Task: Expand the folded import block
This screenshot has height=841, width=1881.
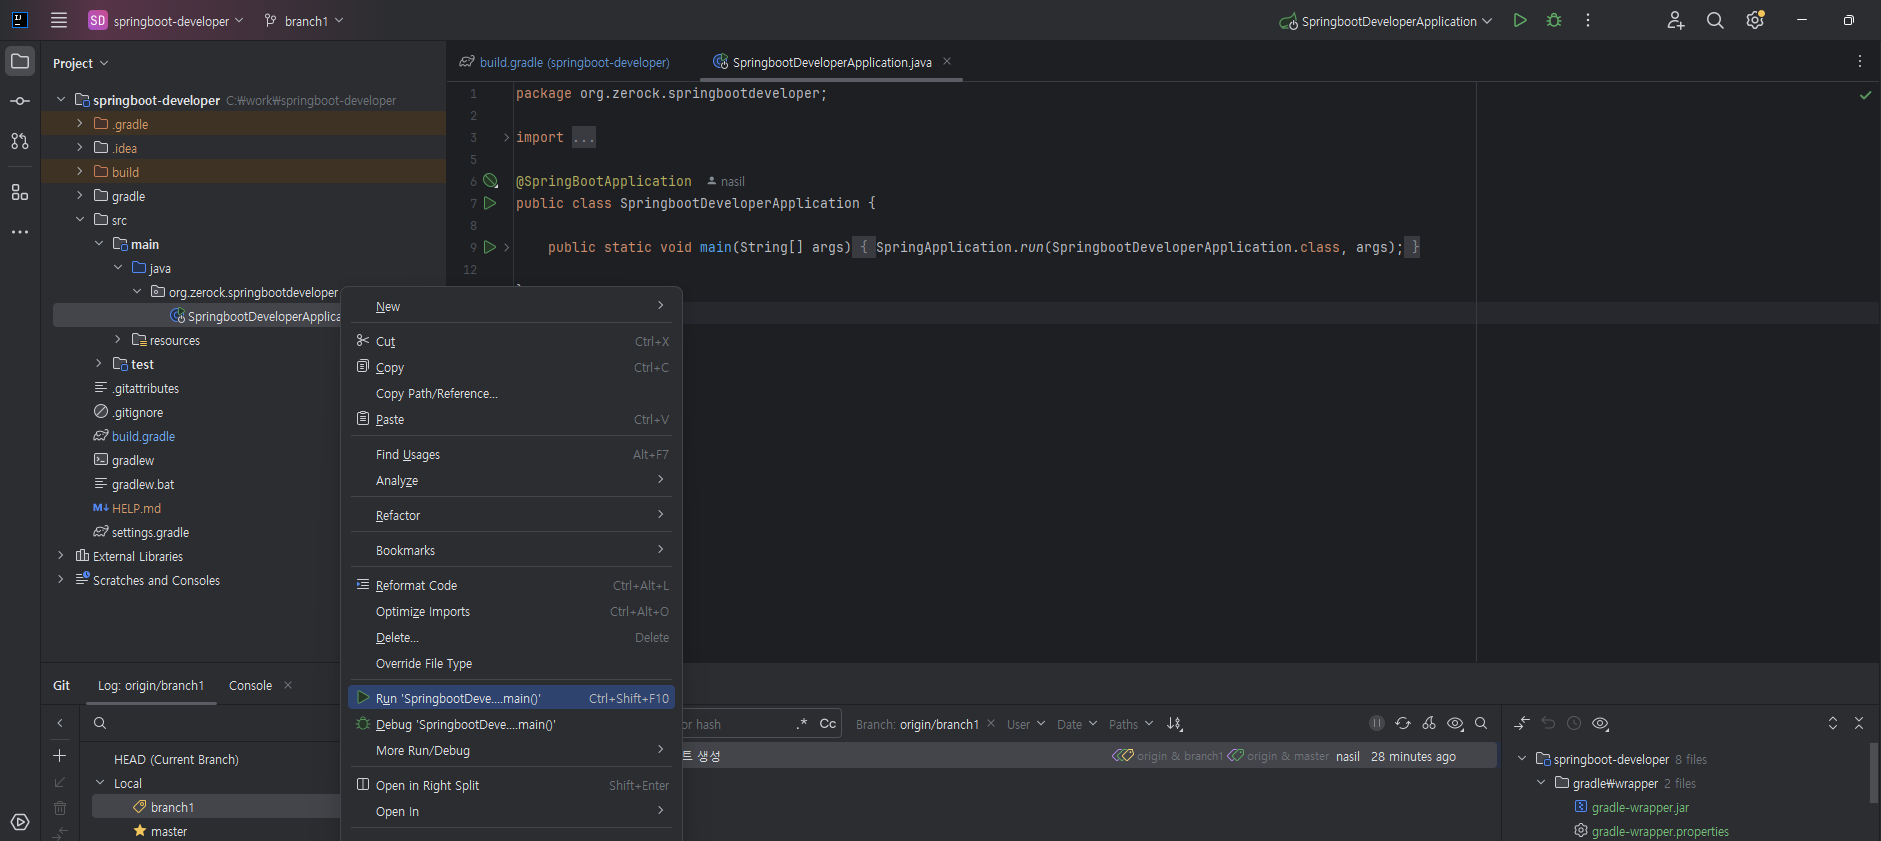Action: tap(506, 137)
